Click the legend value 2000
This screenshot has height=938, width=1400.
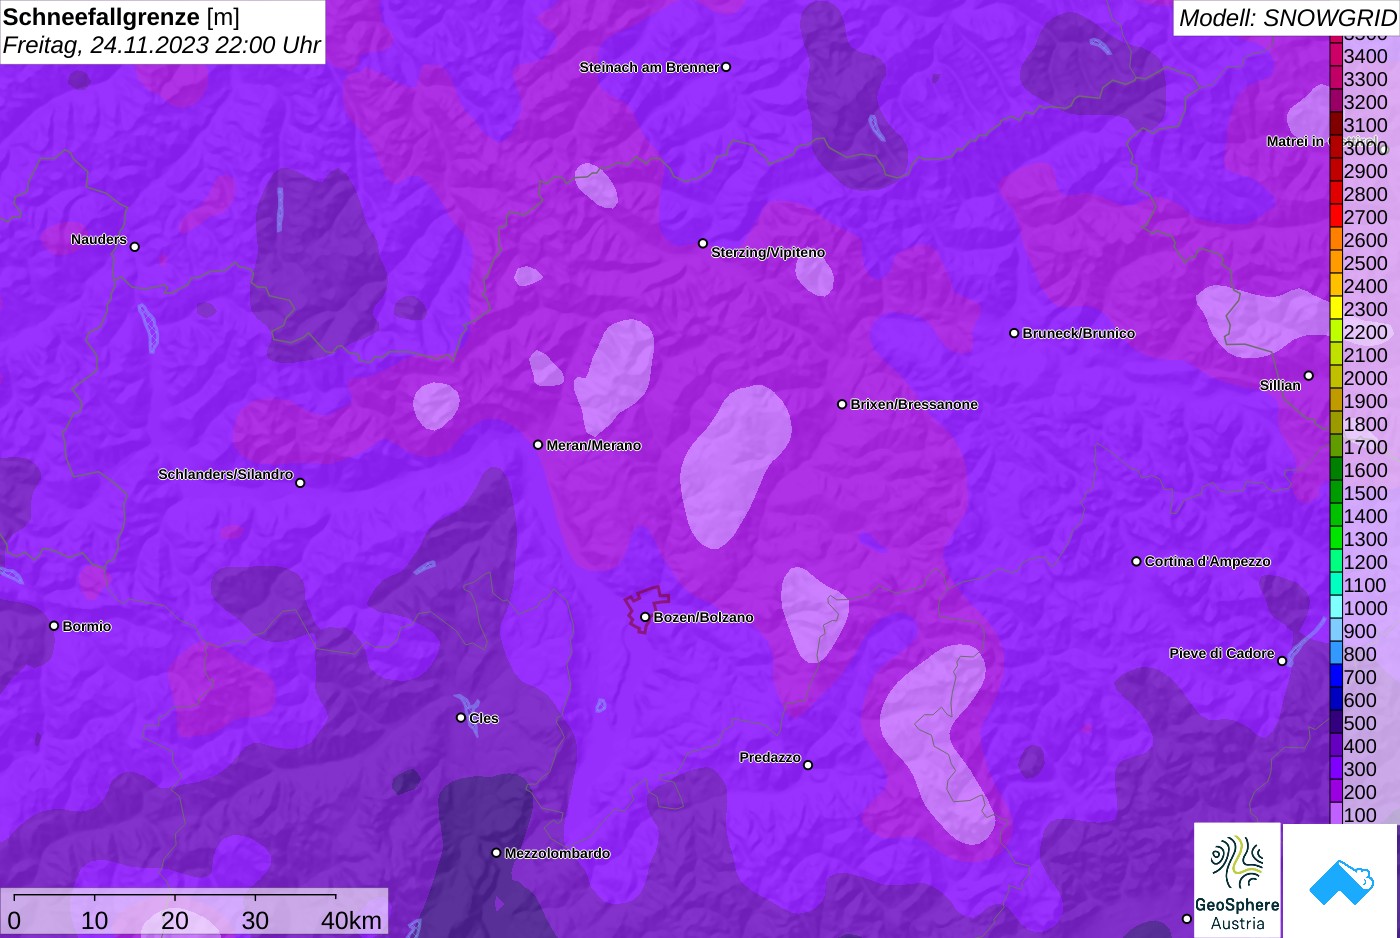point(1365,378)
